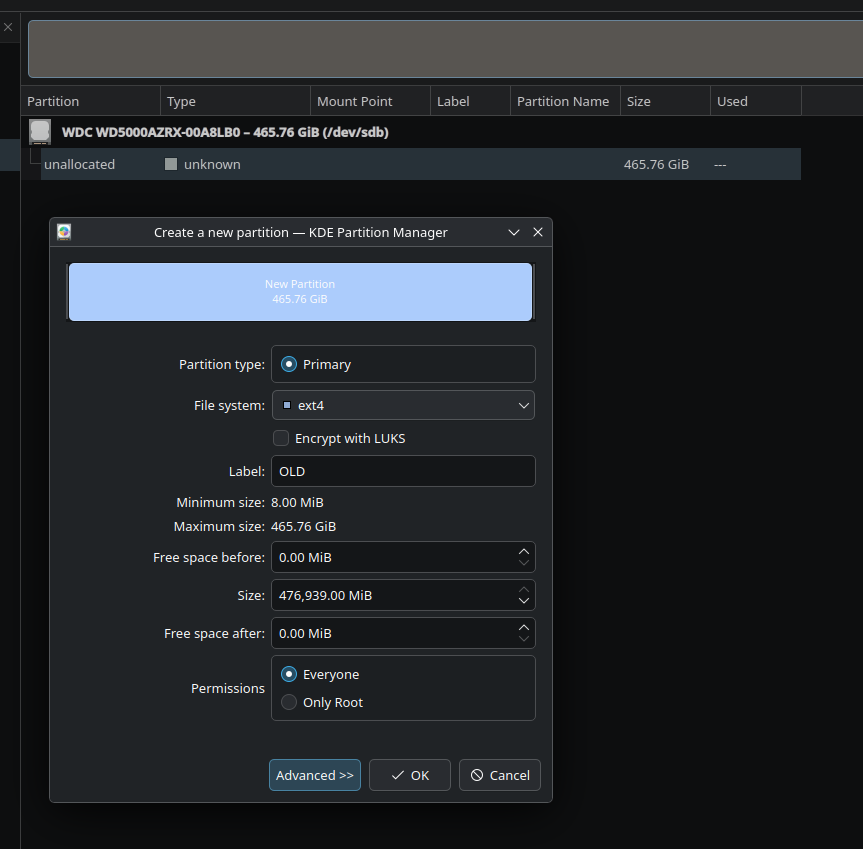Enable the Encrypt with LUKS checkbox

tap(281, 439)
